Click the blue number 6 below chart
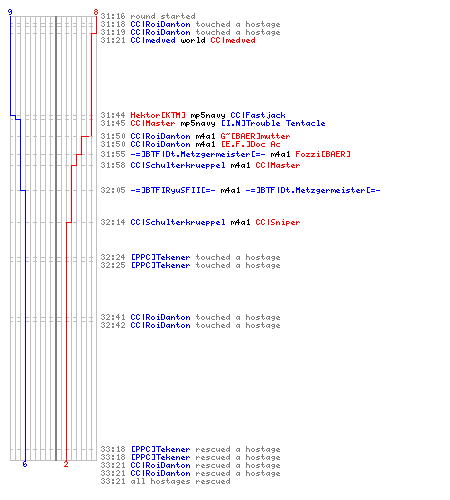This screenshot has height=500, width=450. [25, 464]
